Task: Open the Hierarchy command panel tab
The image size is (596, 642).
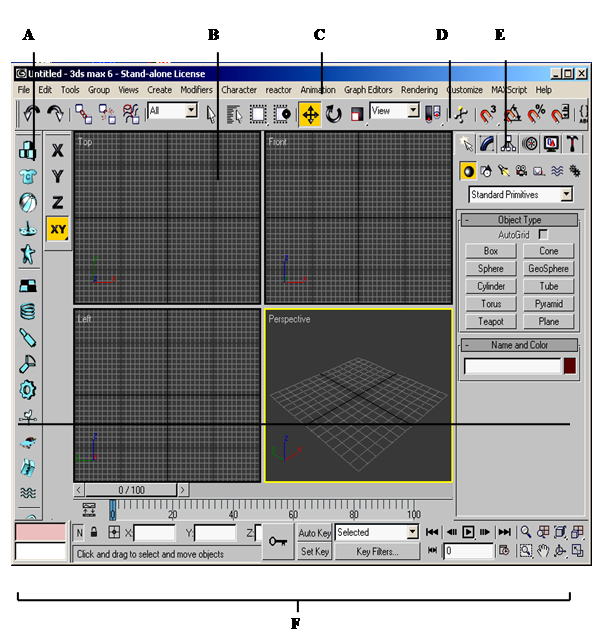Action: coord(508,144)
